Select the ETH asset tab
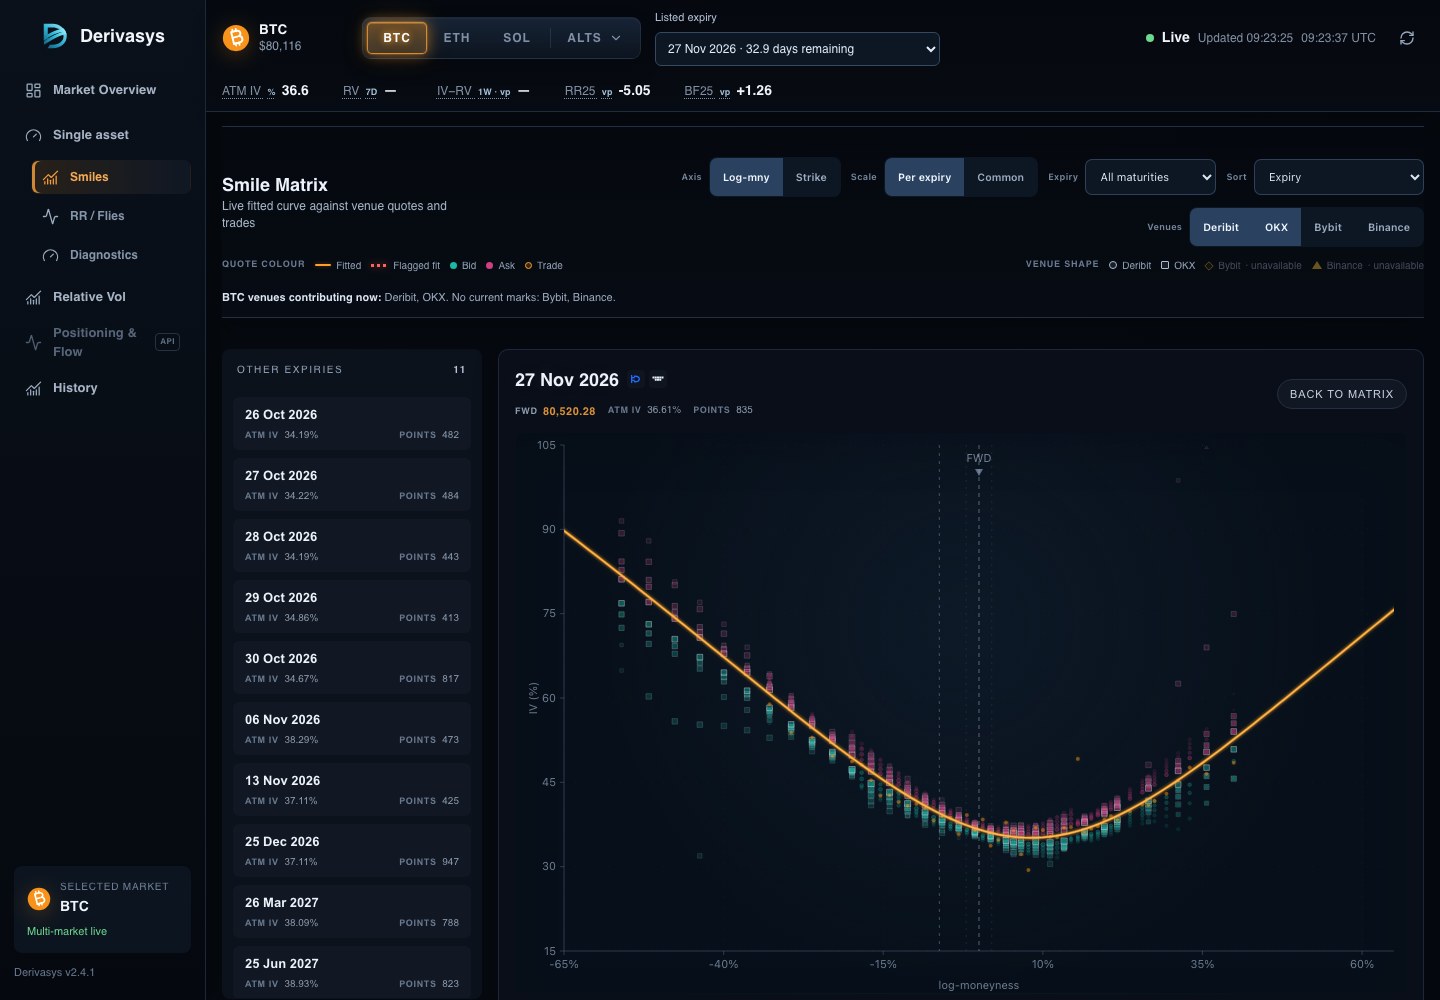Viewport: 1440px width, 1000px height. pos(457,38)
